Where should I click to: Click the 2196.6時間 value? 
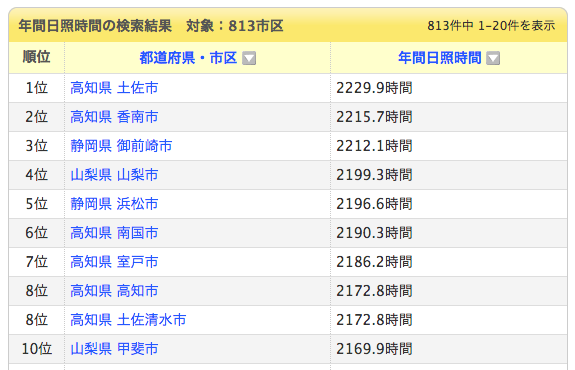374,204
